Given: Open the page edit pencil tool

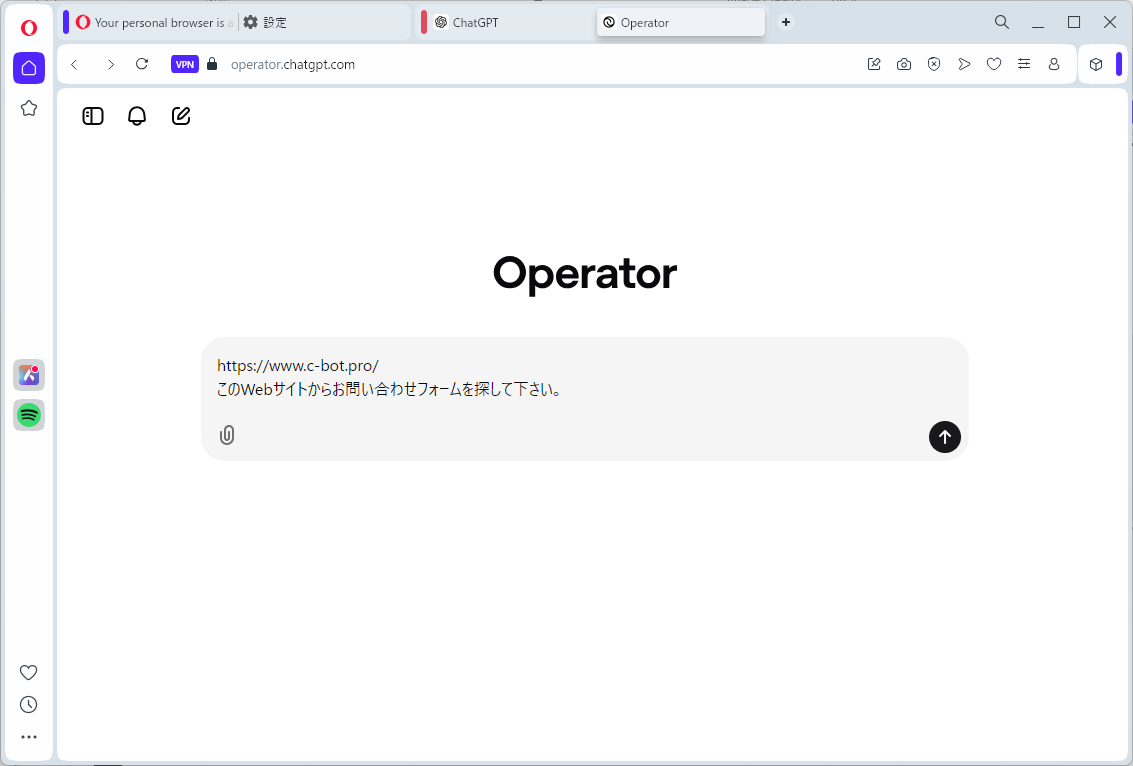Looking at the screenshot, I should [x=874, y=64].
